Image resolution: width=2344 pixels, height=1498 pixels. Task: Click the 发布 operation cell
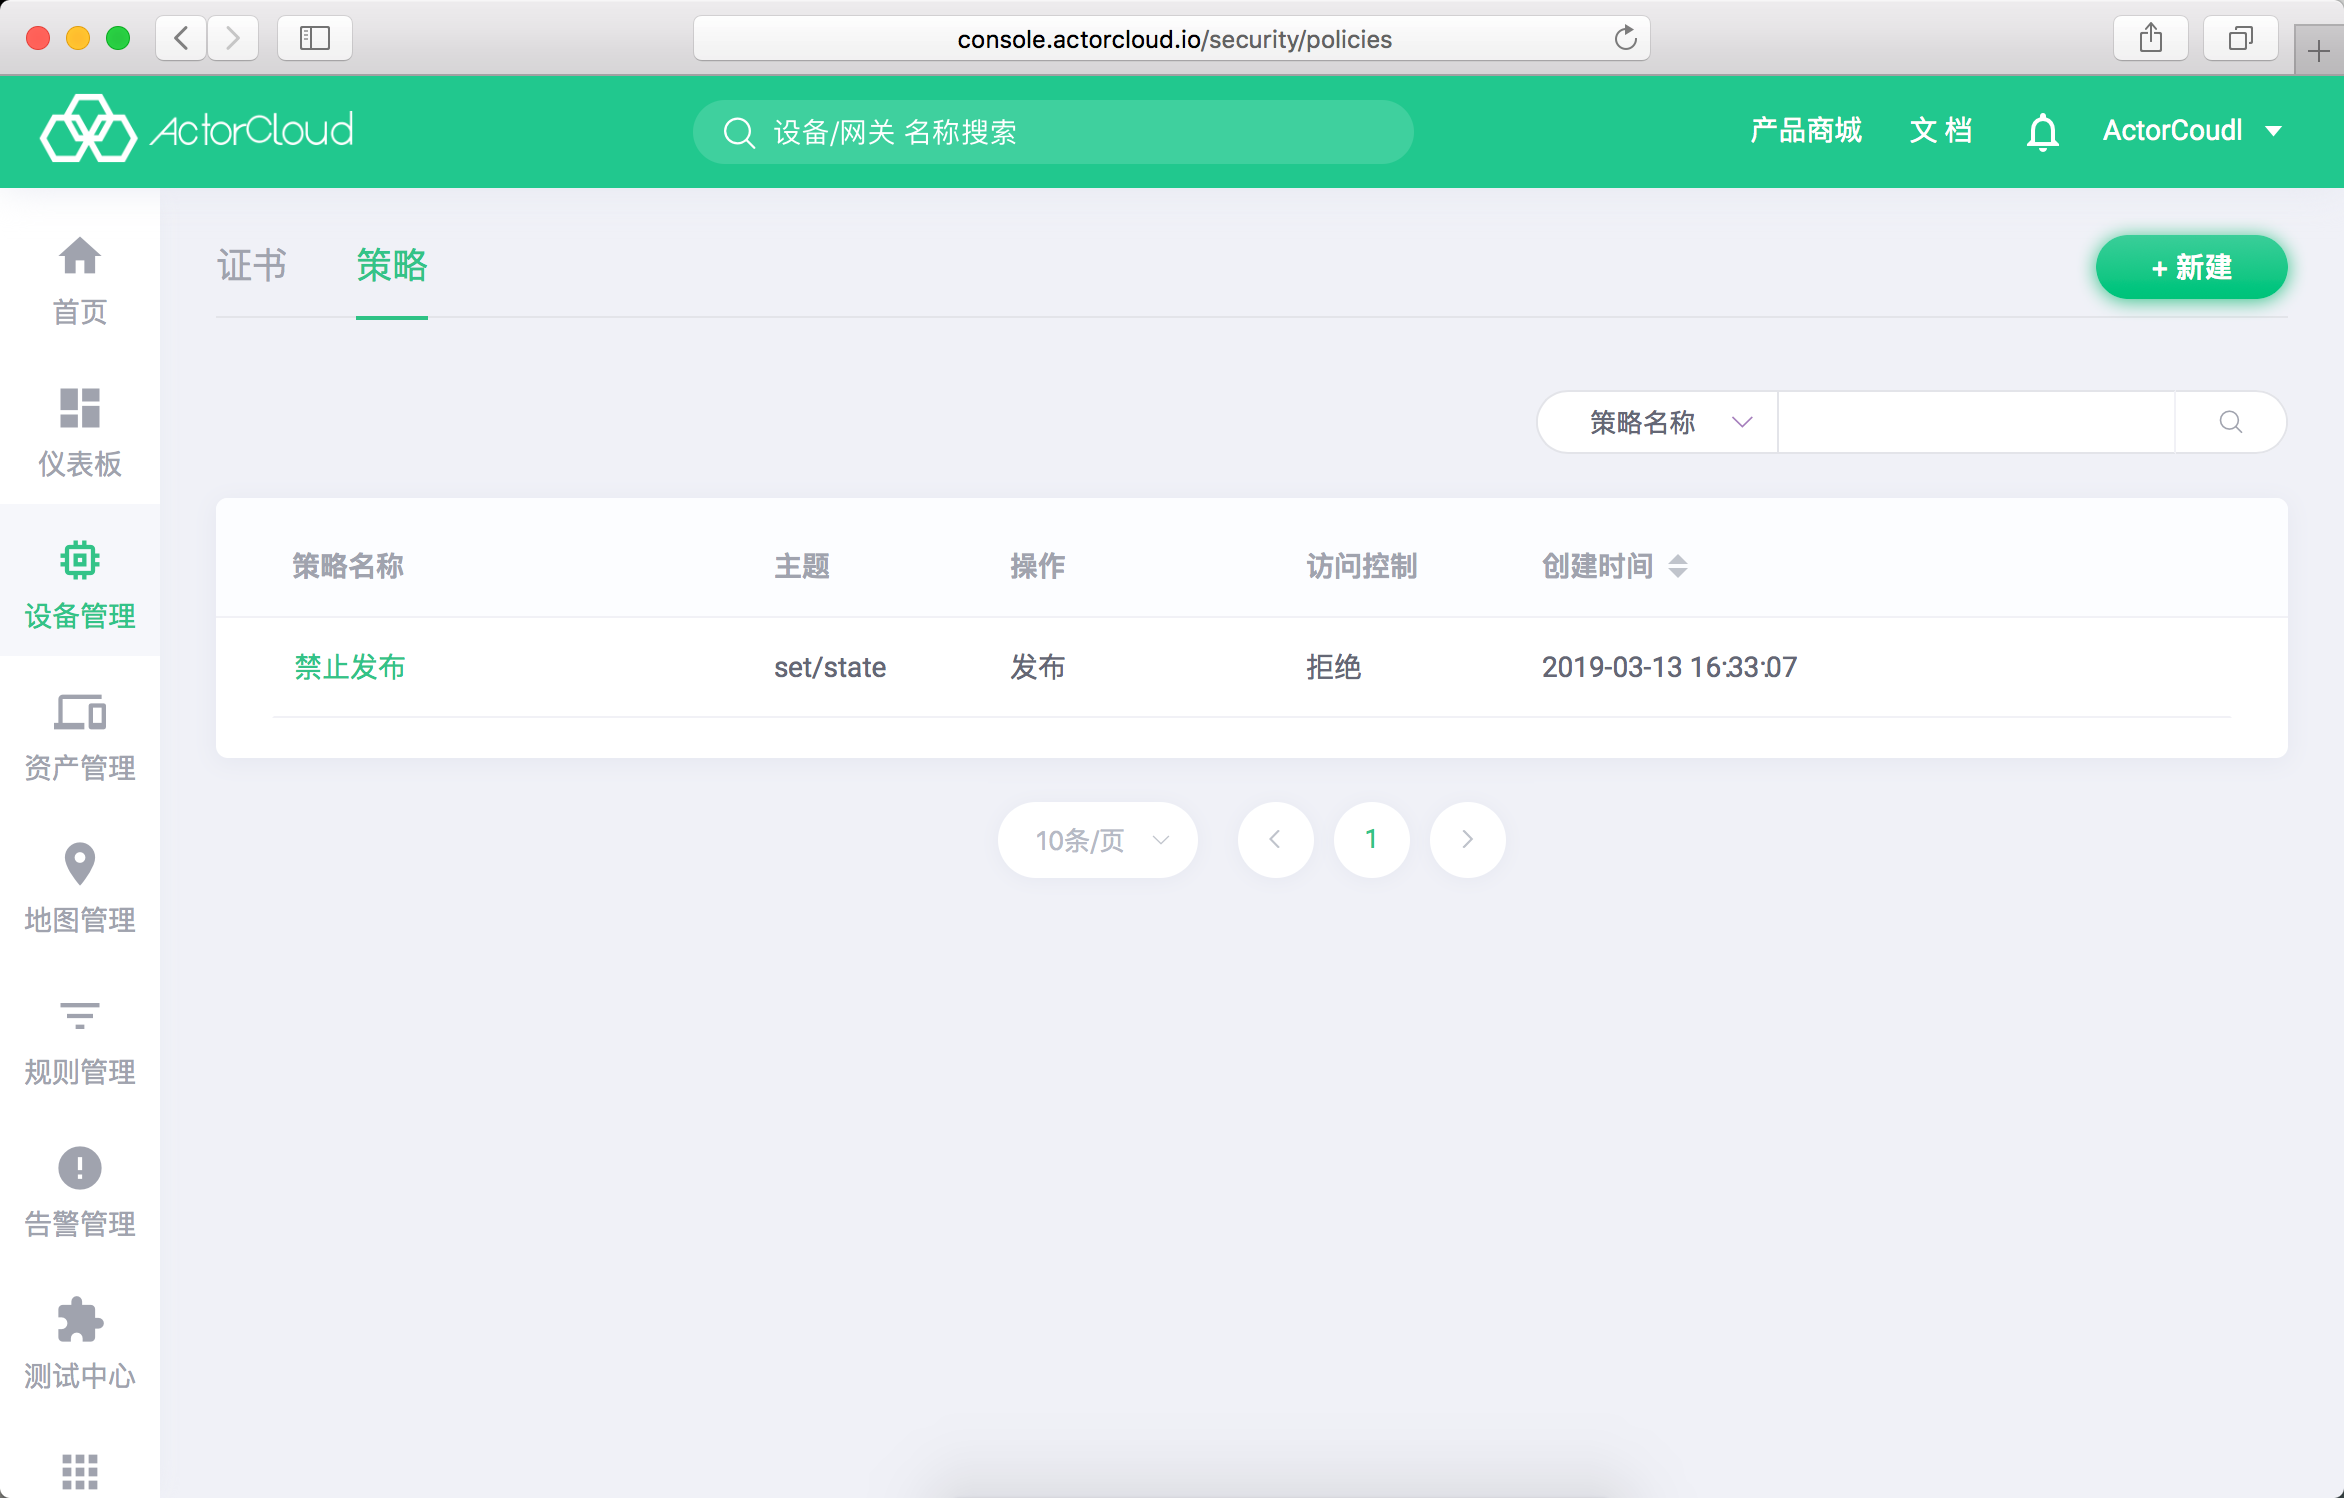click(1038, 667)
